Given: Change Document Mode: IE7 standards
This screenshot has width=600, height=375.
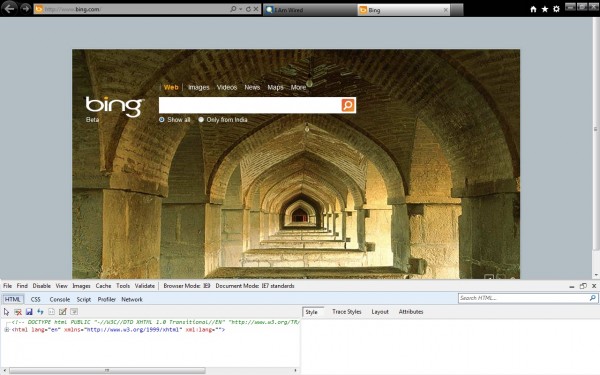Looking at the screenshot, I should point(255,286).
